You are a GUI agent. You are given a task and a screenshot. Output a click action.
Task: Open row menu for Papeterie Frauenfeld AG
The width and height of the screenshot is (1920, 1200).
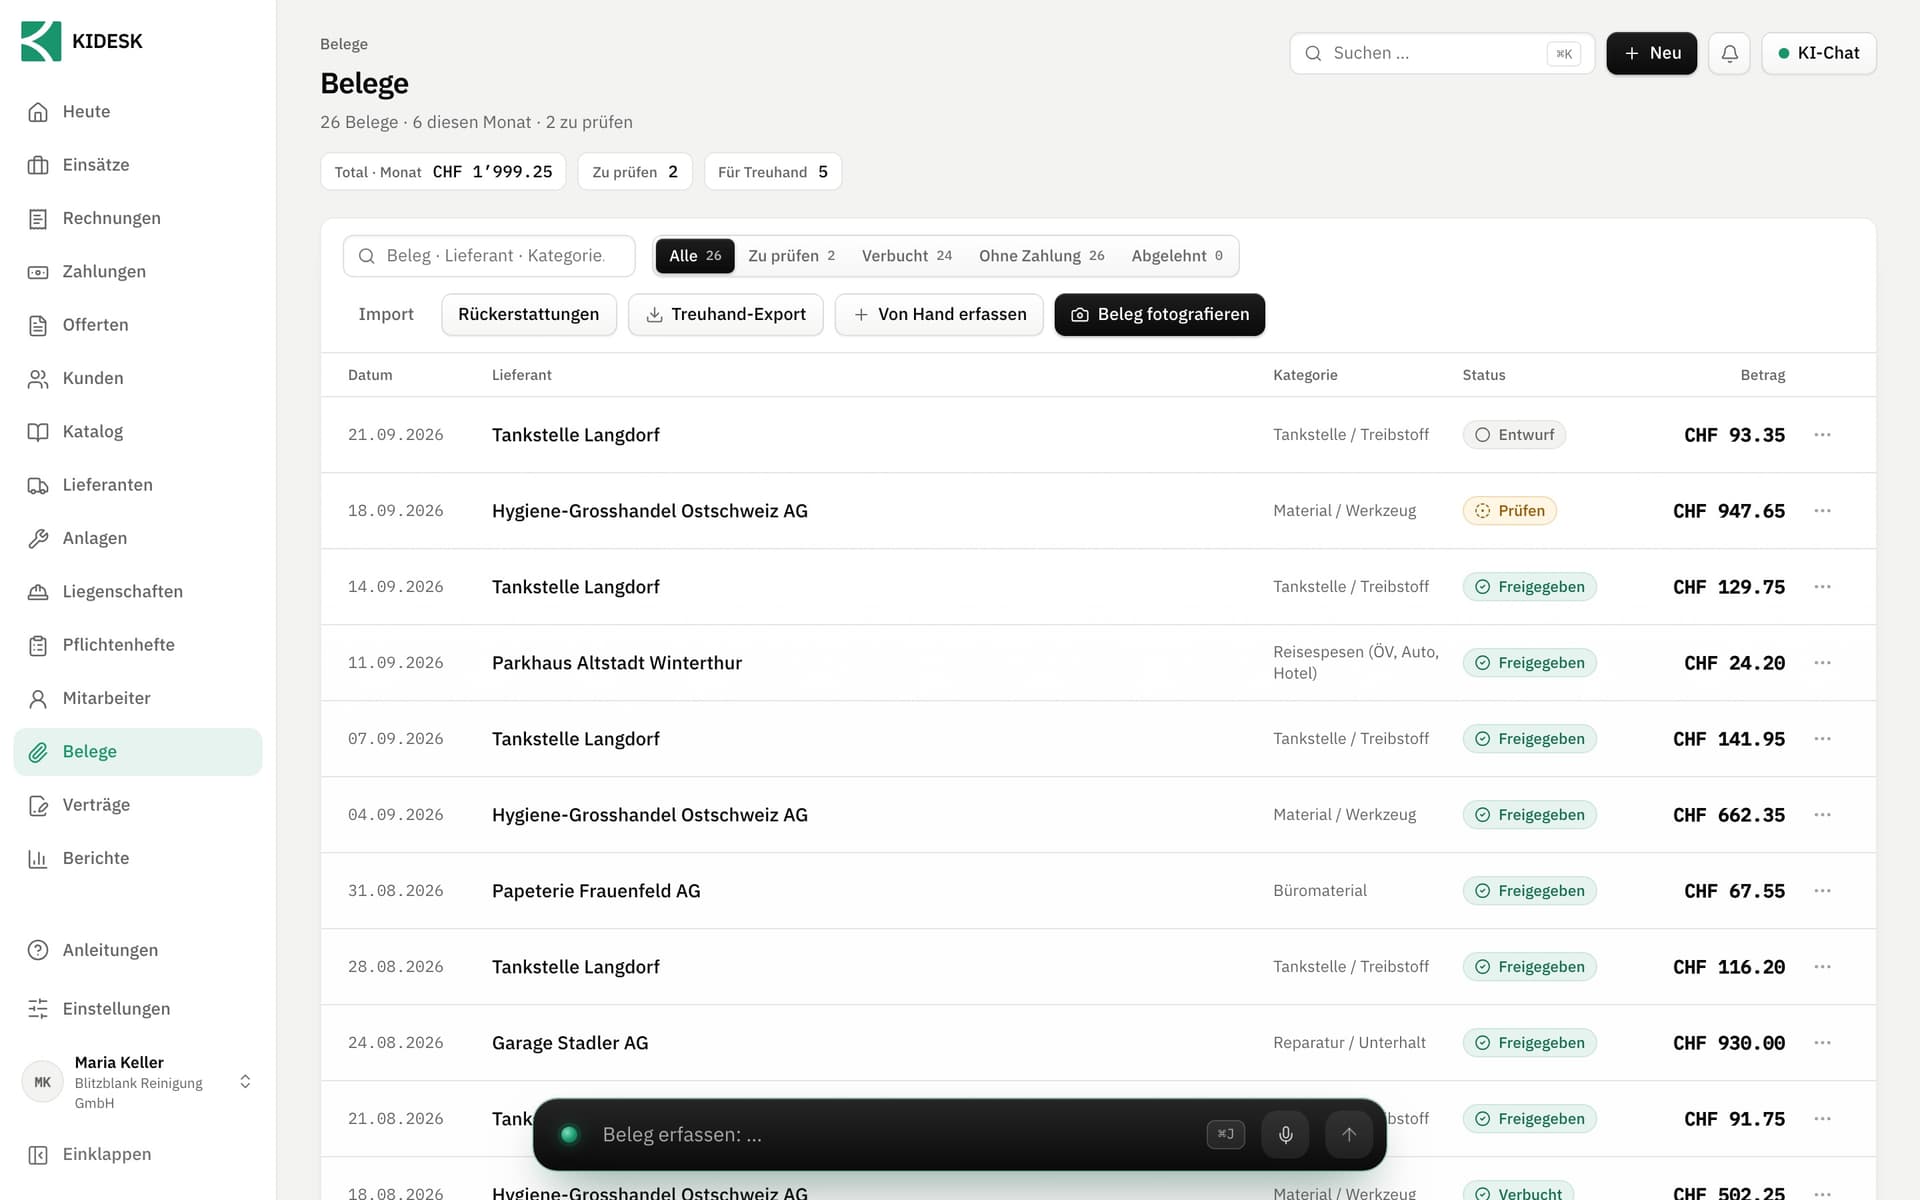pos(1822,891)
